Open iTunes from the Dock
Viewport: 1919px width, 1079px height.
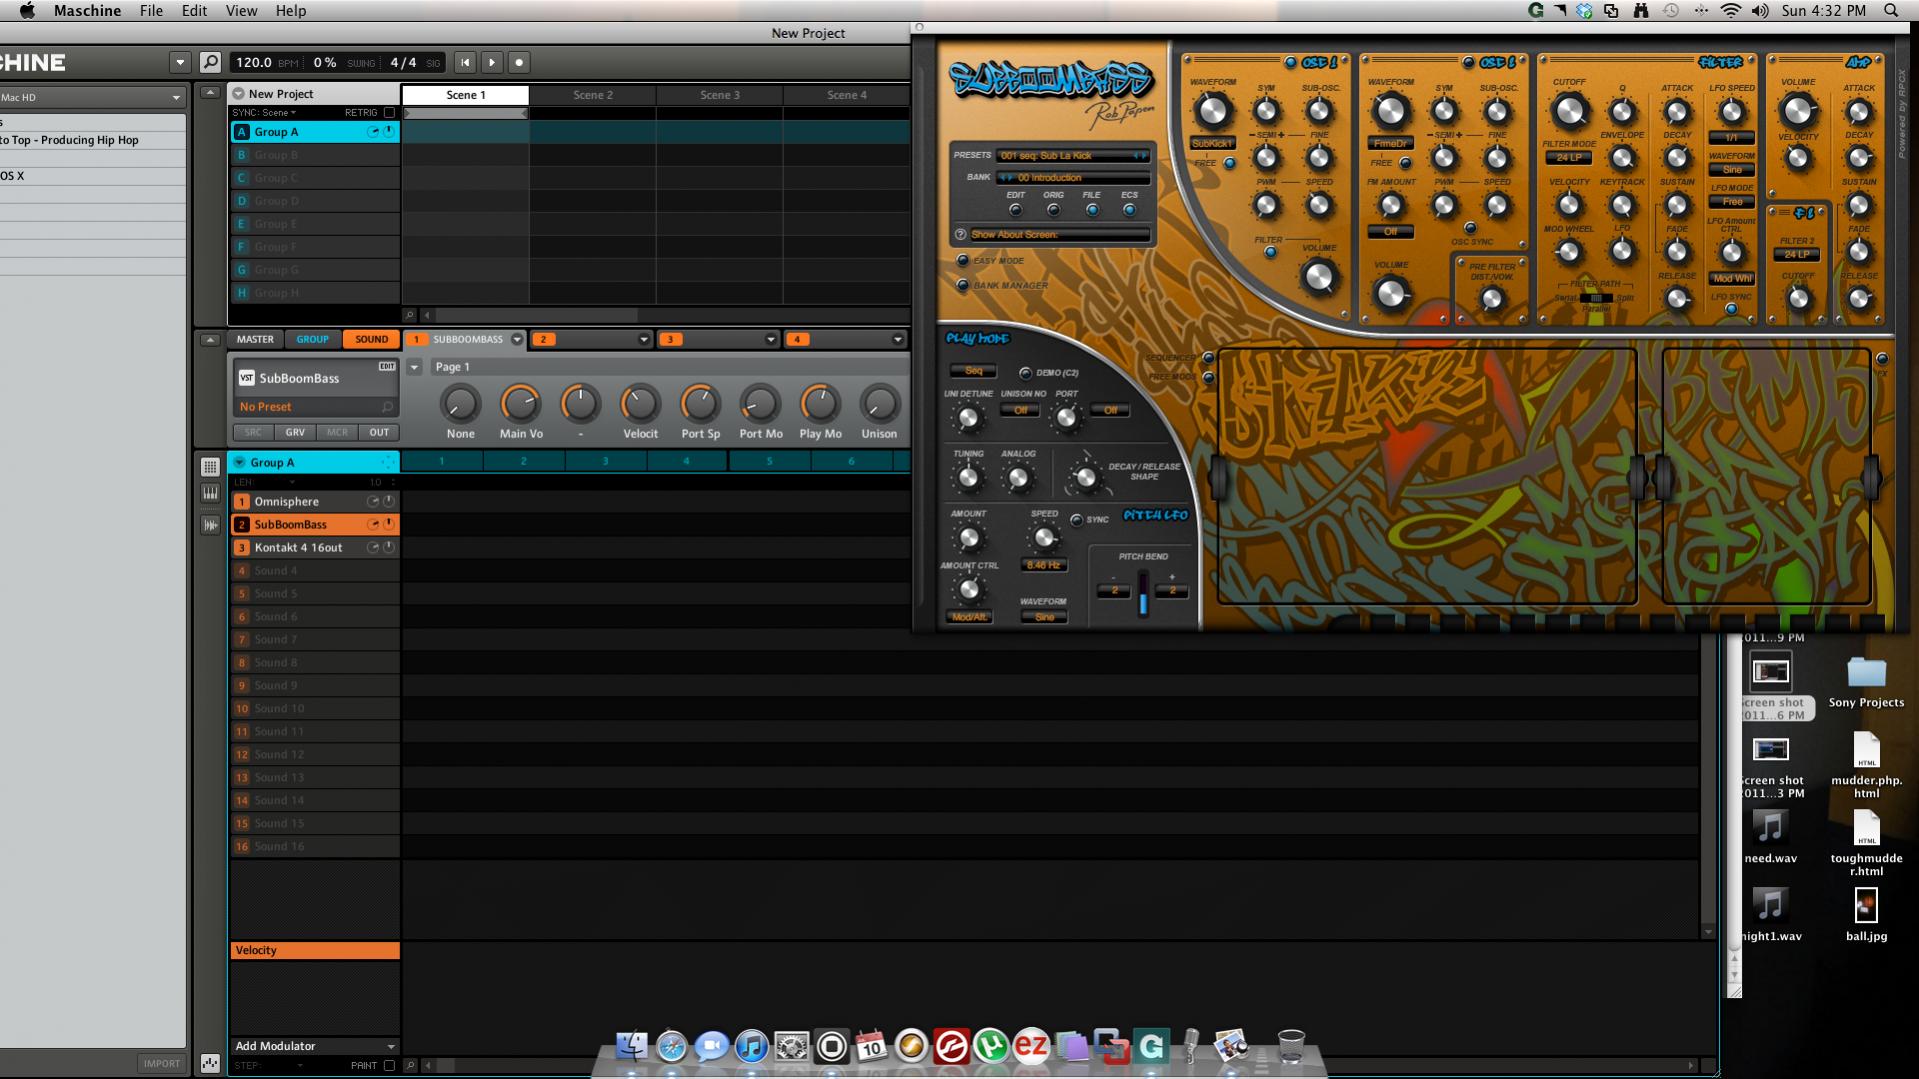pos(751,1046)
